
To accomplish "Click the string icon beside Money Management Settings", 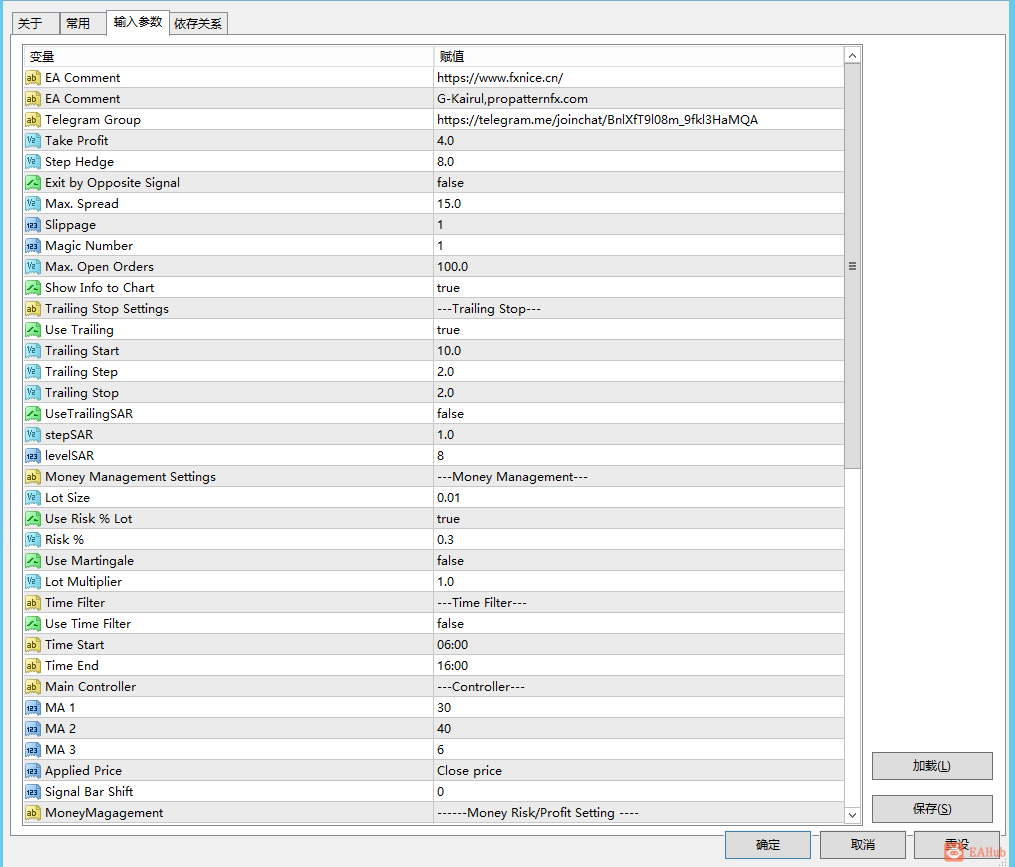I will pyautogui.click(x=32, y=477).
